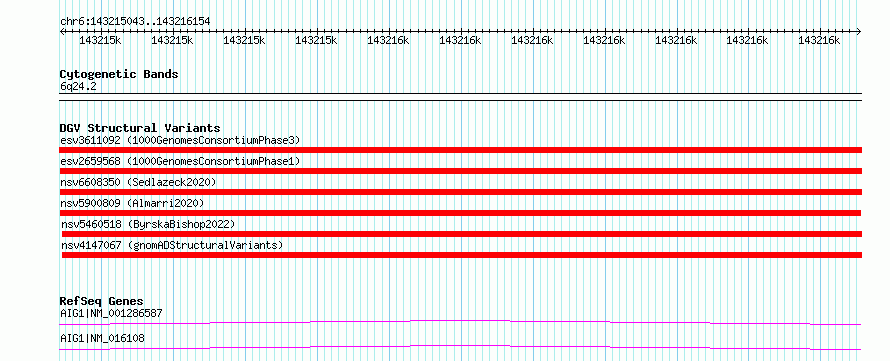Click the left arrowhead of the ruler
The height and width of the screenshot is (361, 890).
(x=62, y=31)
